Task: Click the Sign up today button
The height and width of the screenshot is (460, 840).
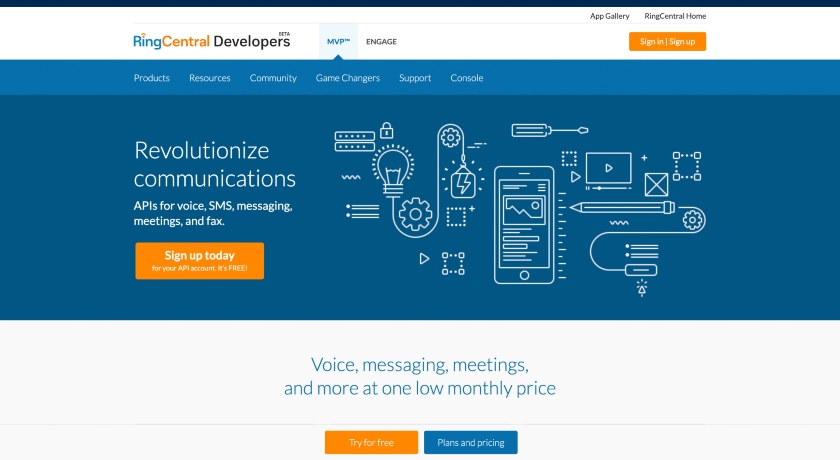Action: (x=199, y=261)
